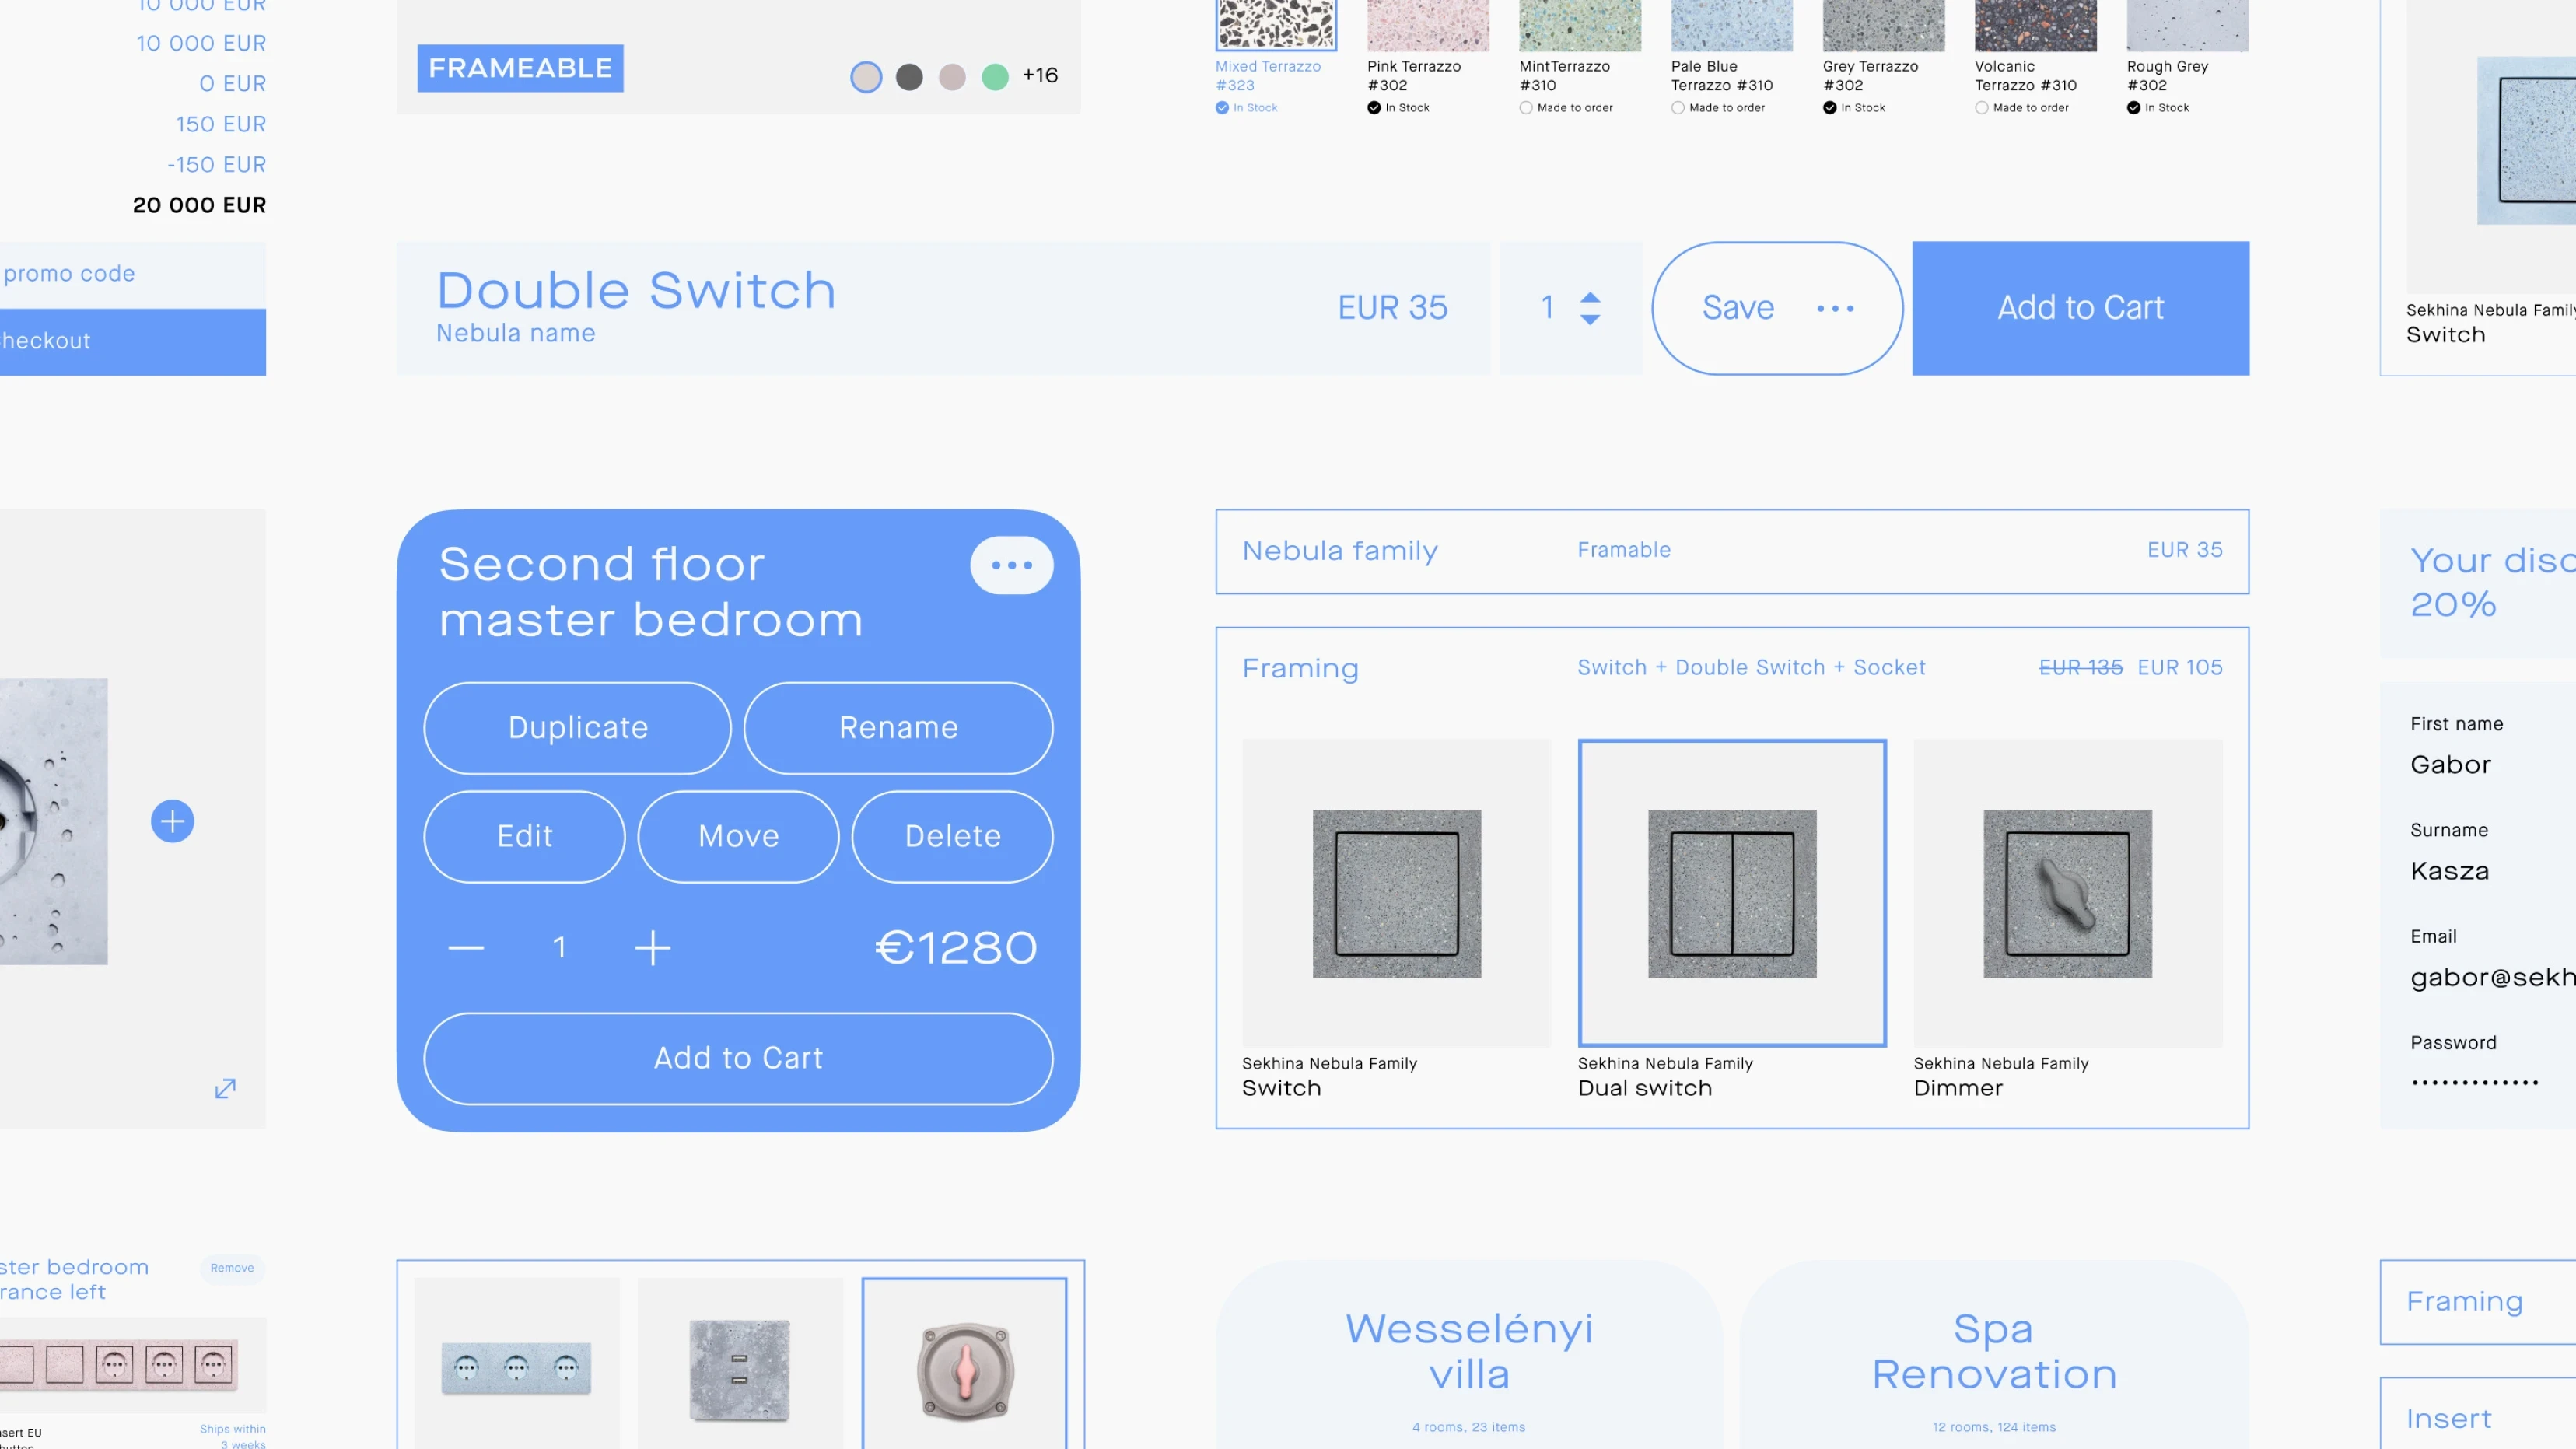Click the expand image arrow icon
Viewport: 2576px width, 1449px height.
(225, 1088)
